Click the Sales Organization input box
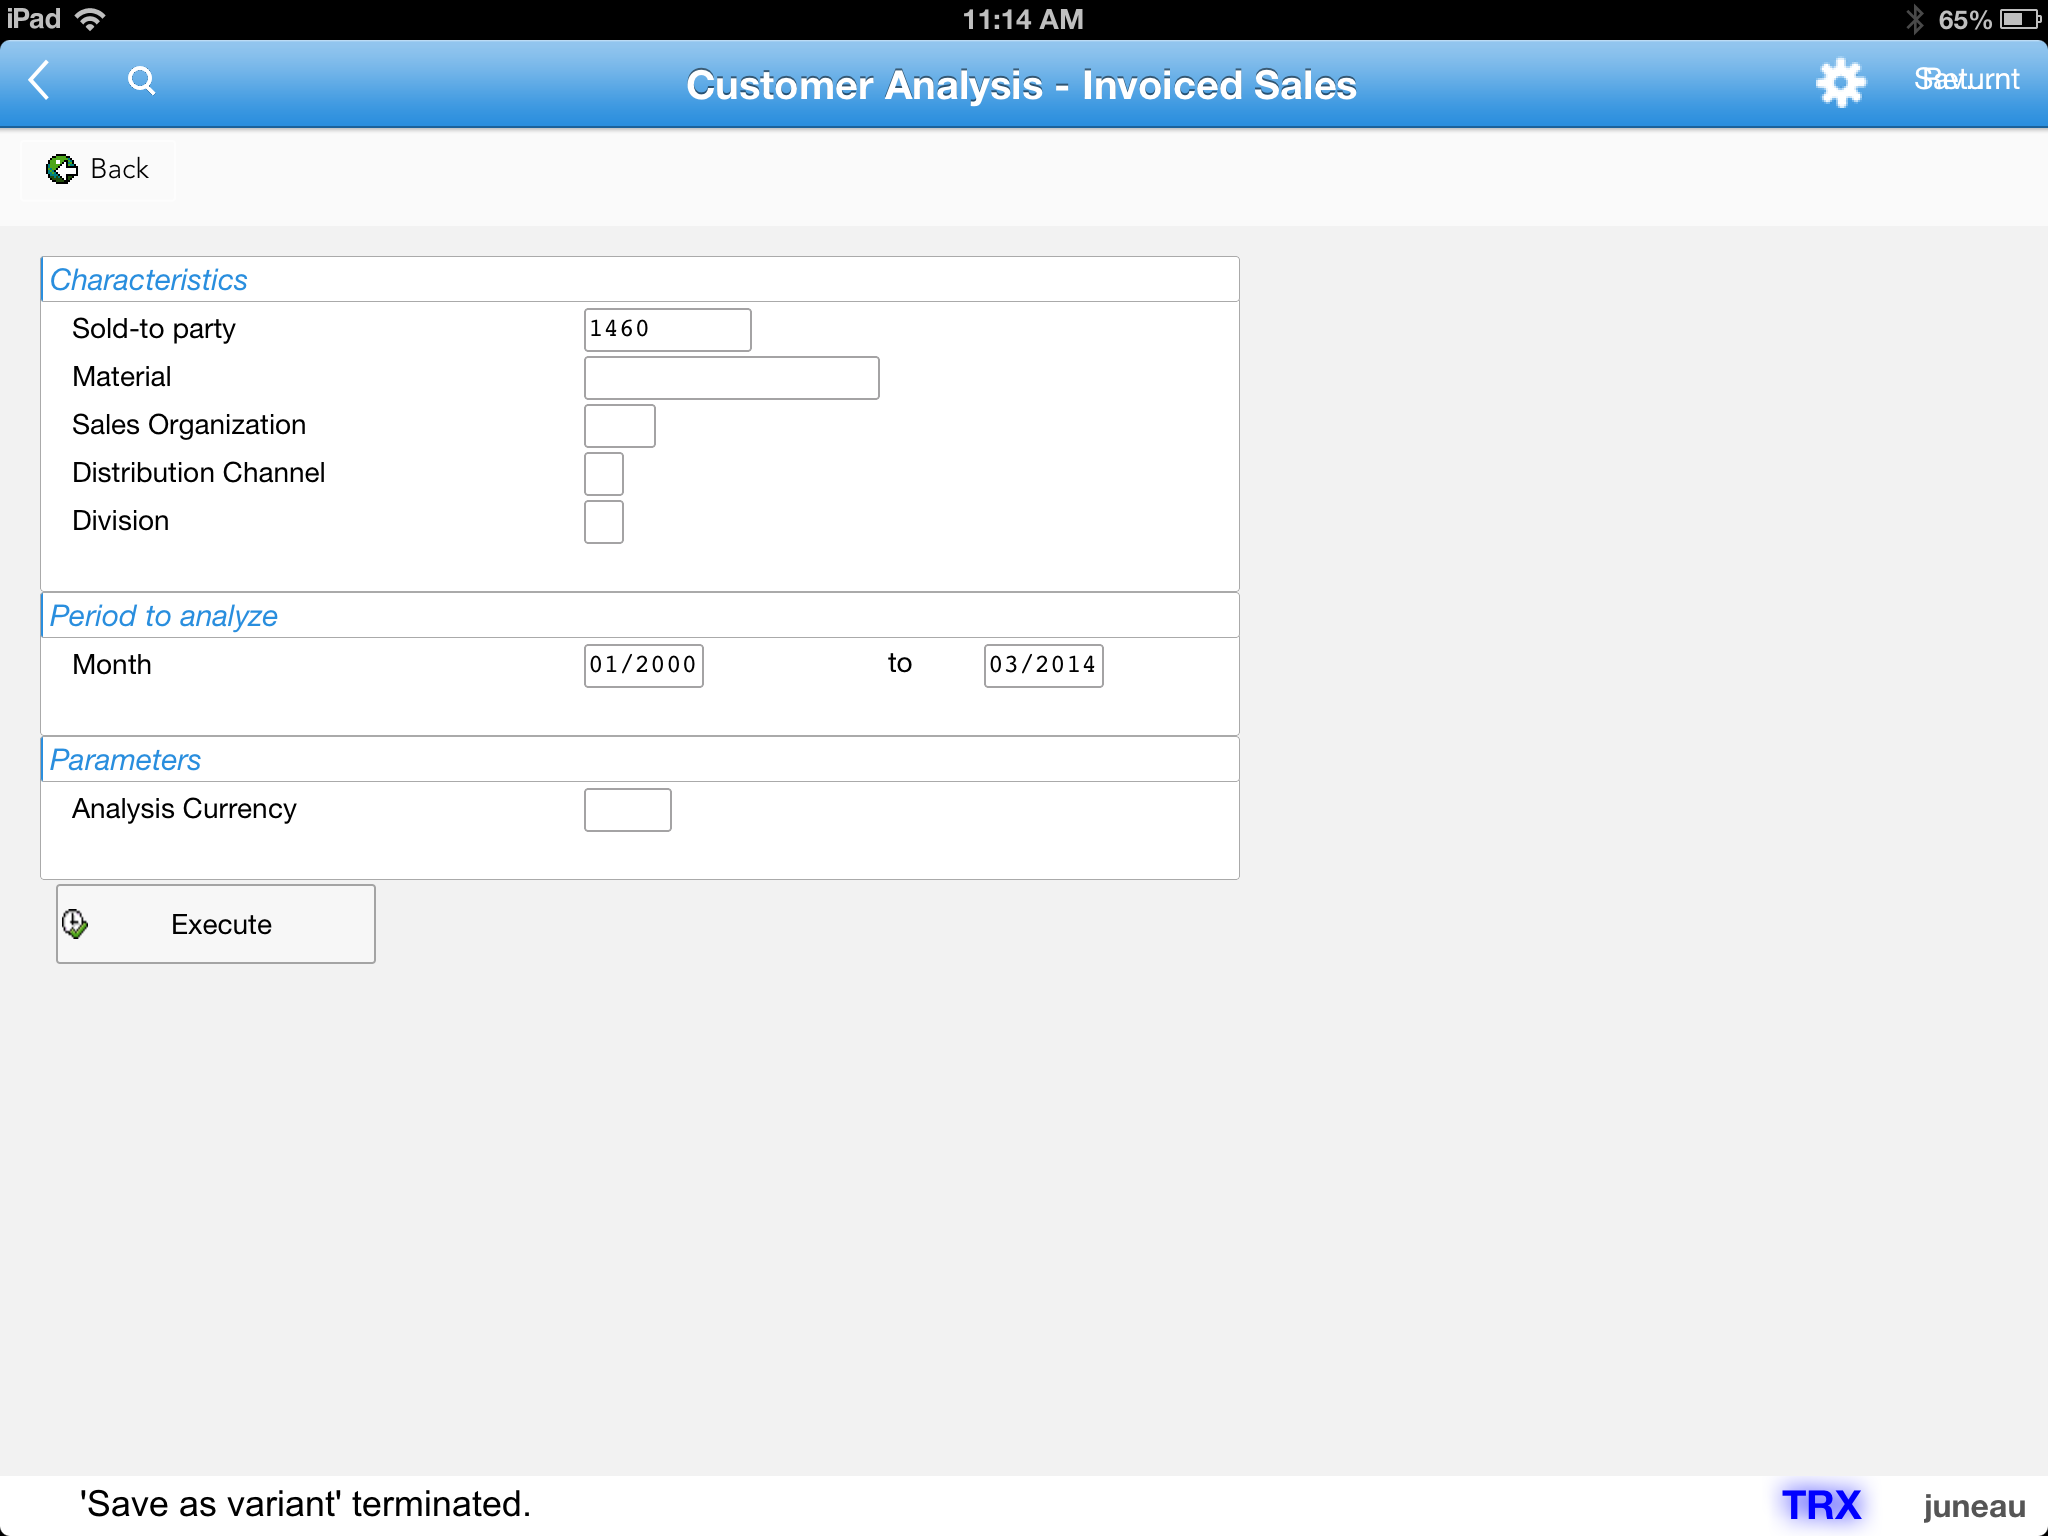2048x1536 pixels. click(x=619, y=426)
